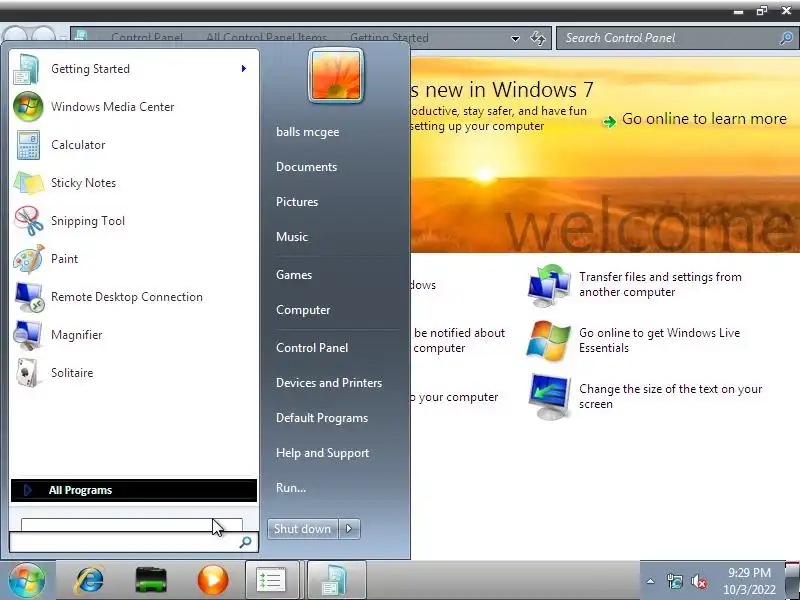Open Paint from the Start menu
This screenshot has width=800, height=600.
(x=134, y=259)
